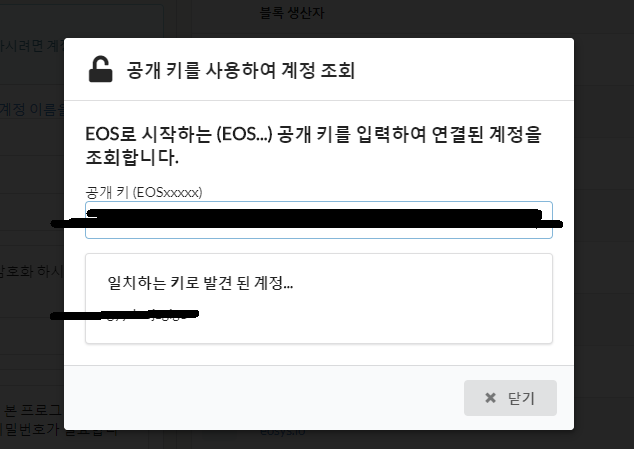Click the matching accounts result box
This screenshot has width=634, height=449.
[x=319, y=299]
